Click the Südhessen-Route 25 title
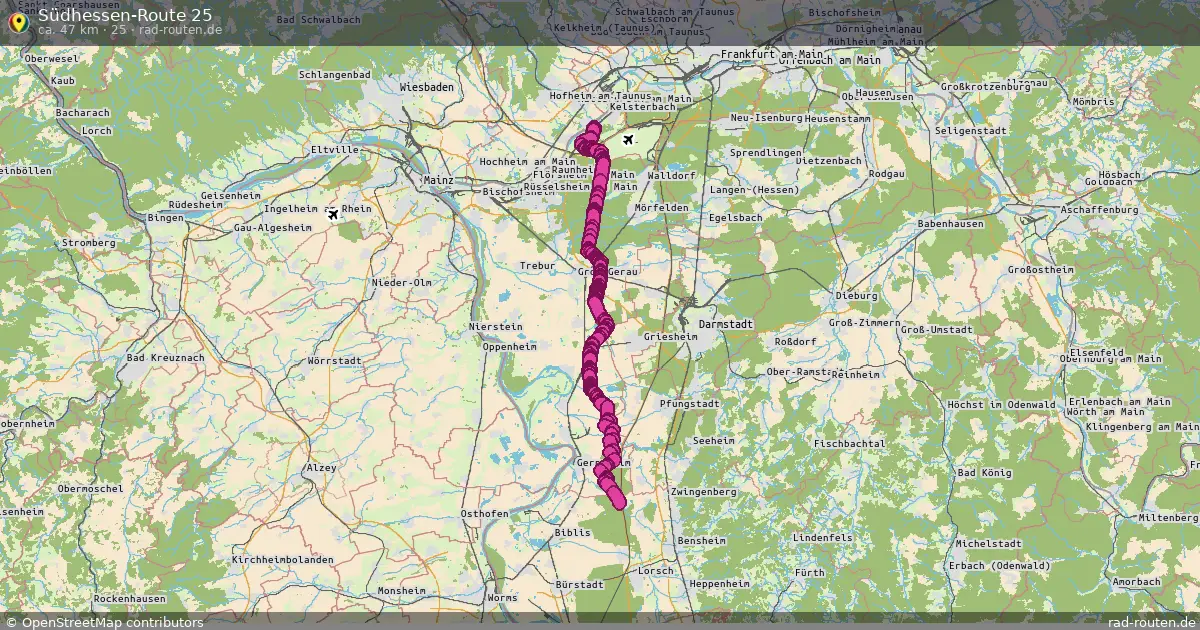1200x630 pixels. click(125, 14)
